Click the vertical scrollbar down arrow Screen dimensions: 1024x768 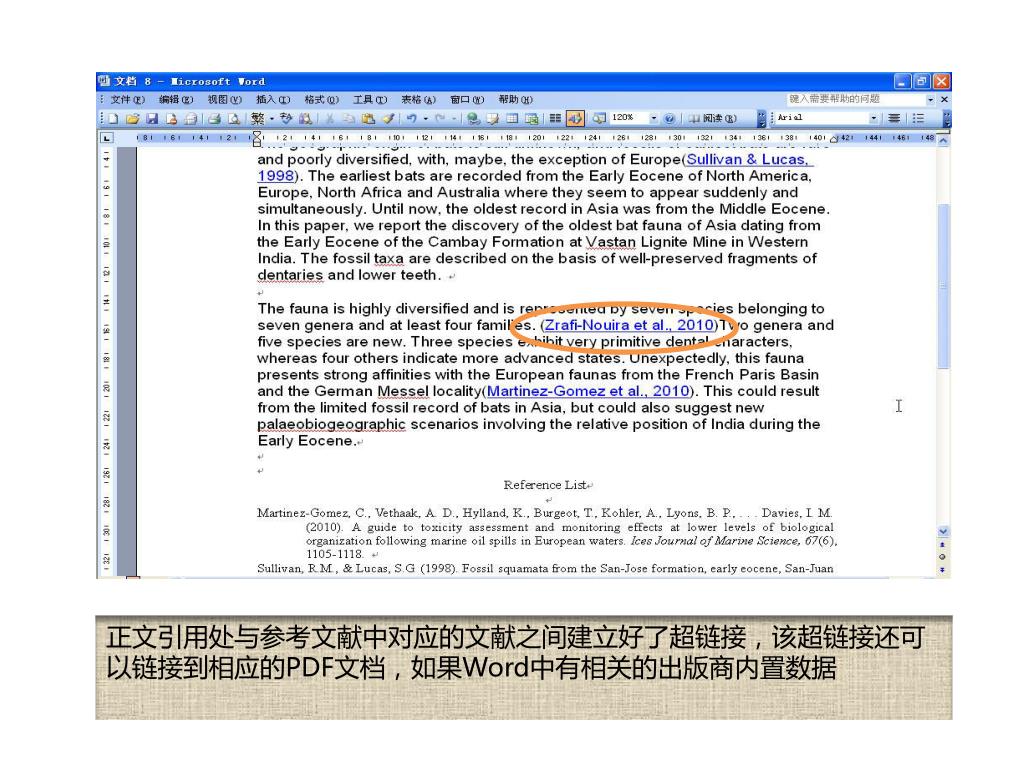[x=943, y=532]
